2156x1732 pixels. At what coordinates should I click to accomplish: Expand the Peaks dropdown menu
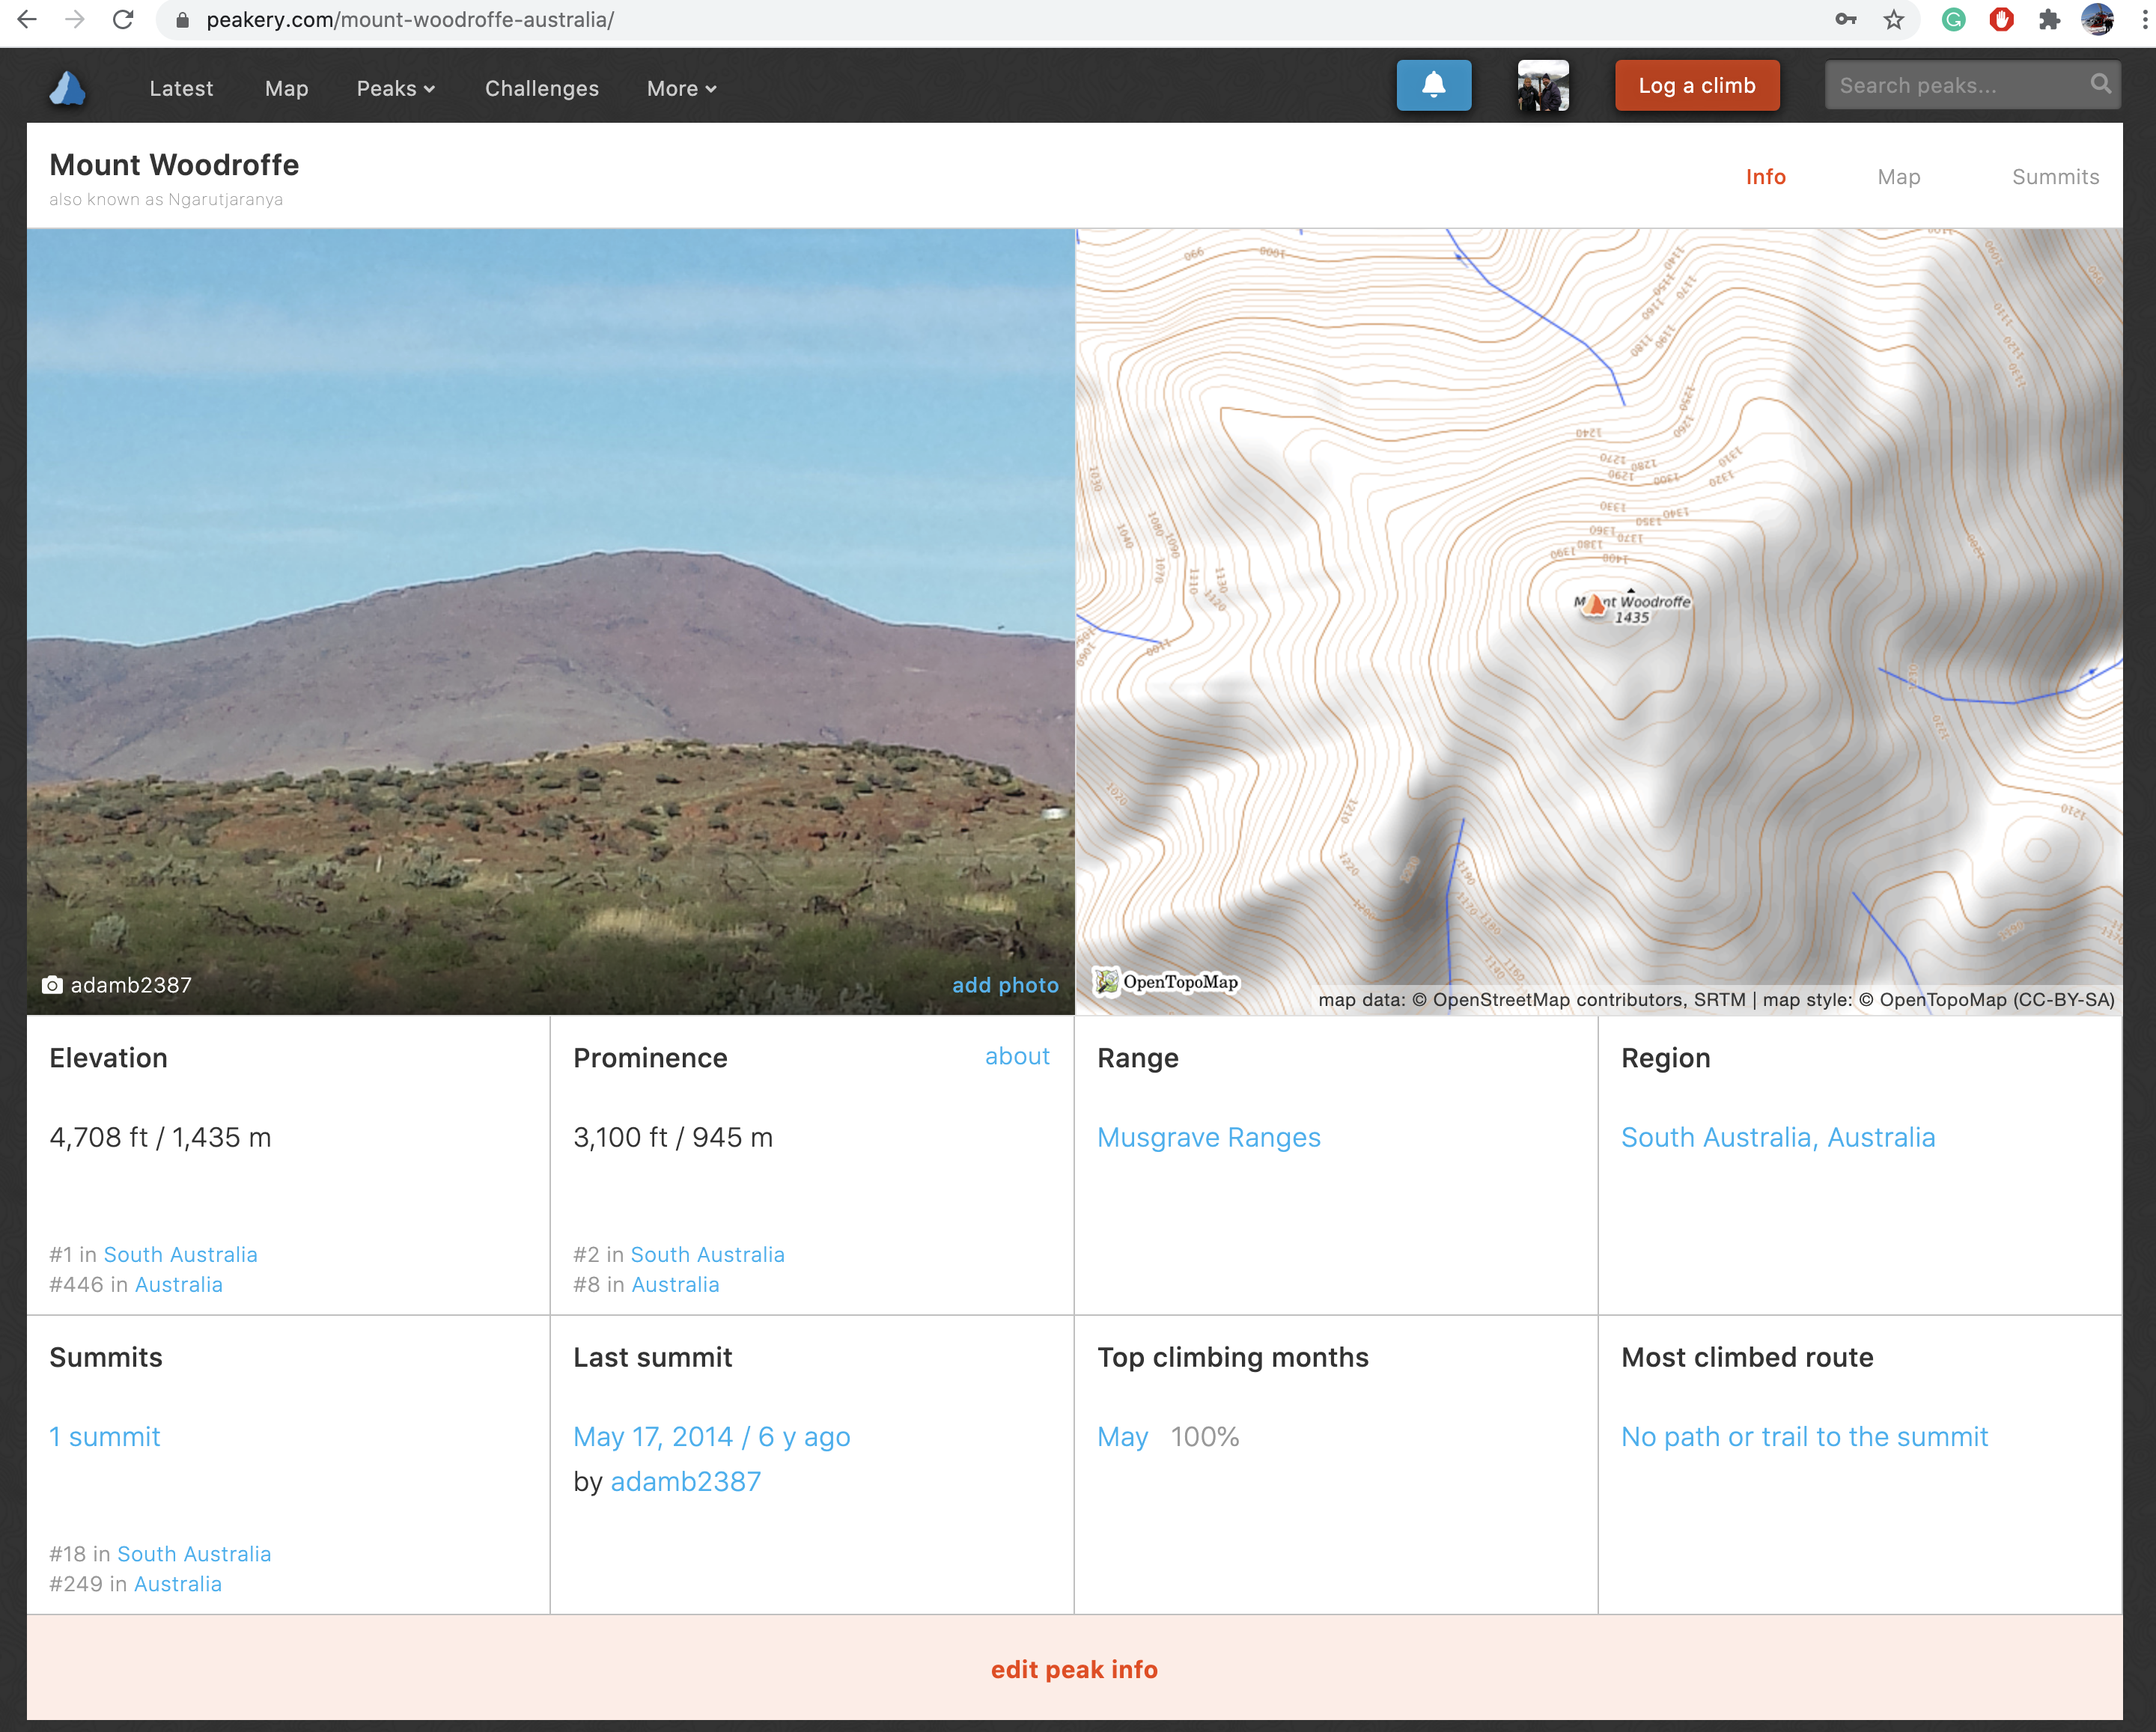(x=396, y=88)
